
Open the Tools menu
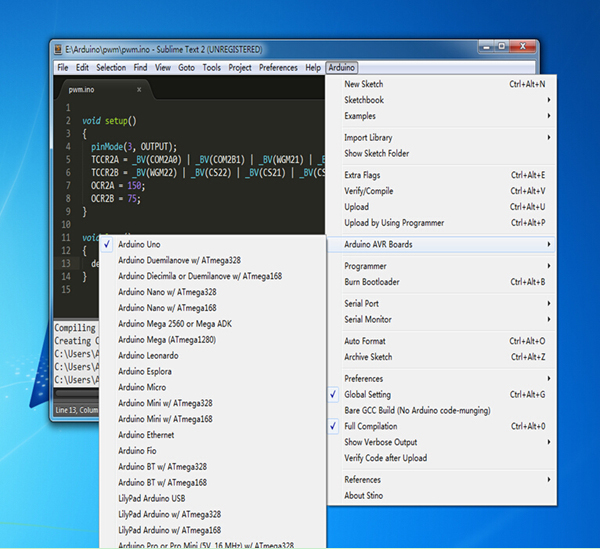tap(212, 68)
